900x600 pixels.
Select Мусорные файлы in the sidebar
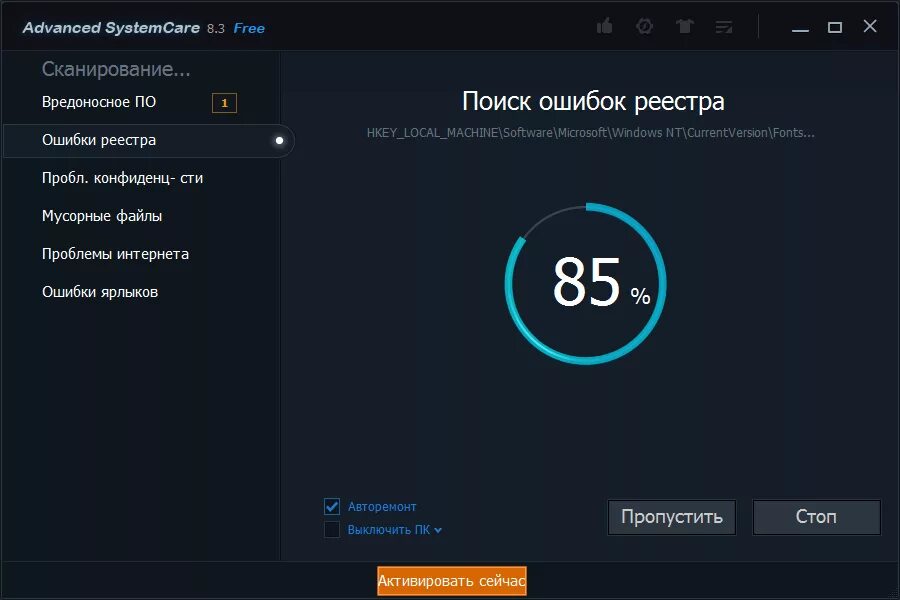pyautogui.click(x=102, y=216)
